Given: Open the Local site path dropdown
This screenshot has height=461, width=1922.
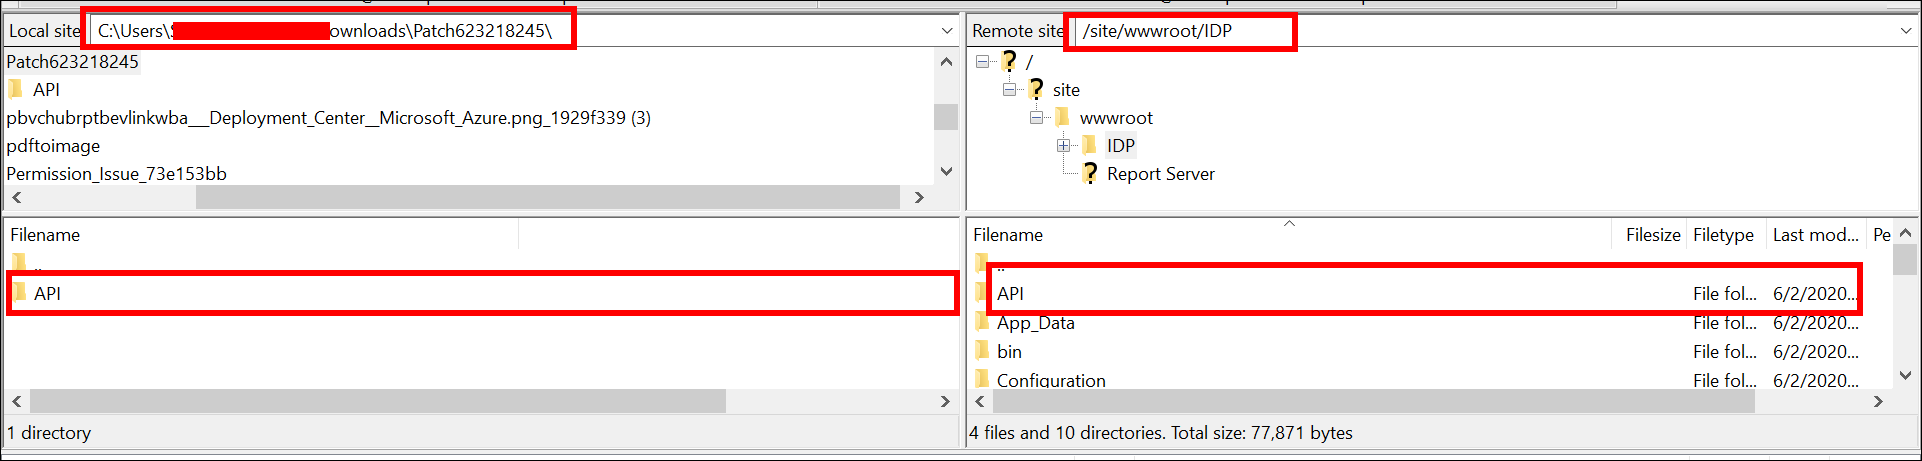Looking at the screenshot, I should coord(947,31).
